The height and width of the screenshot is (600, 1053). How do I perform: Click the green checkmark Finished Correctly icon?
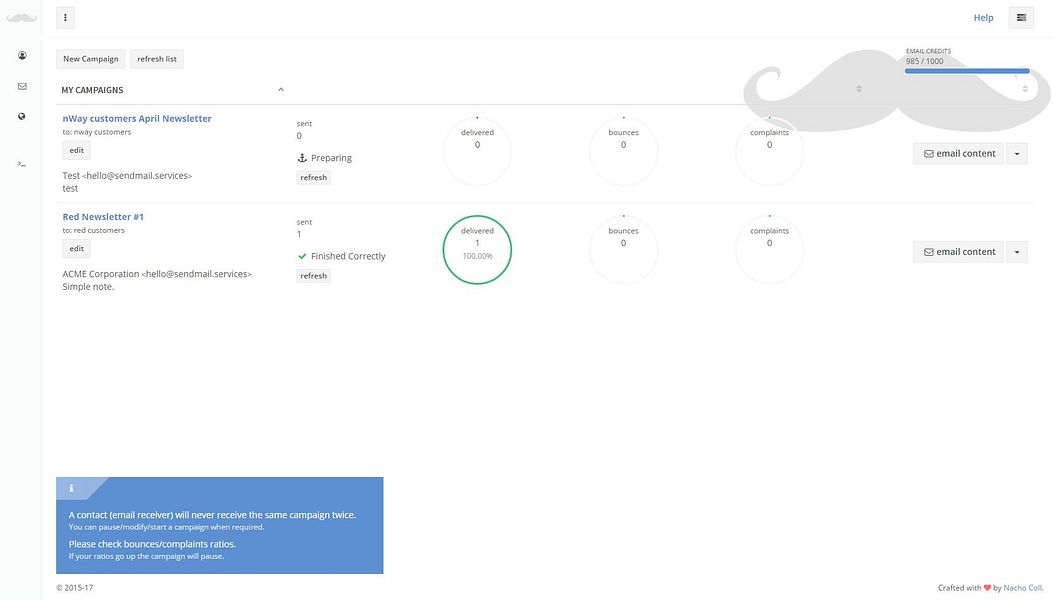(302, 256)
